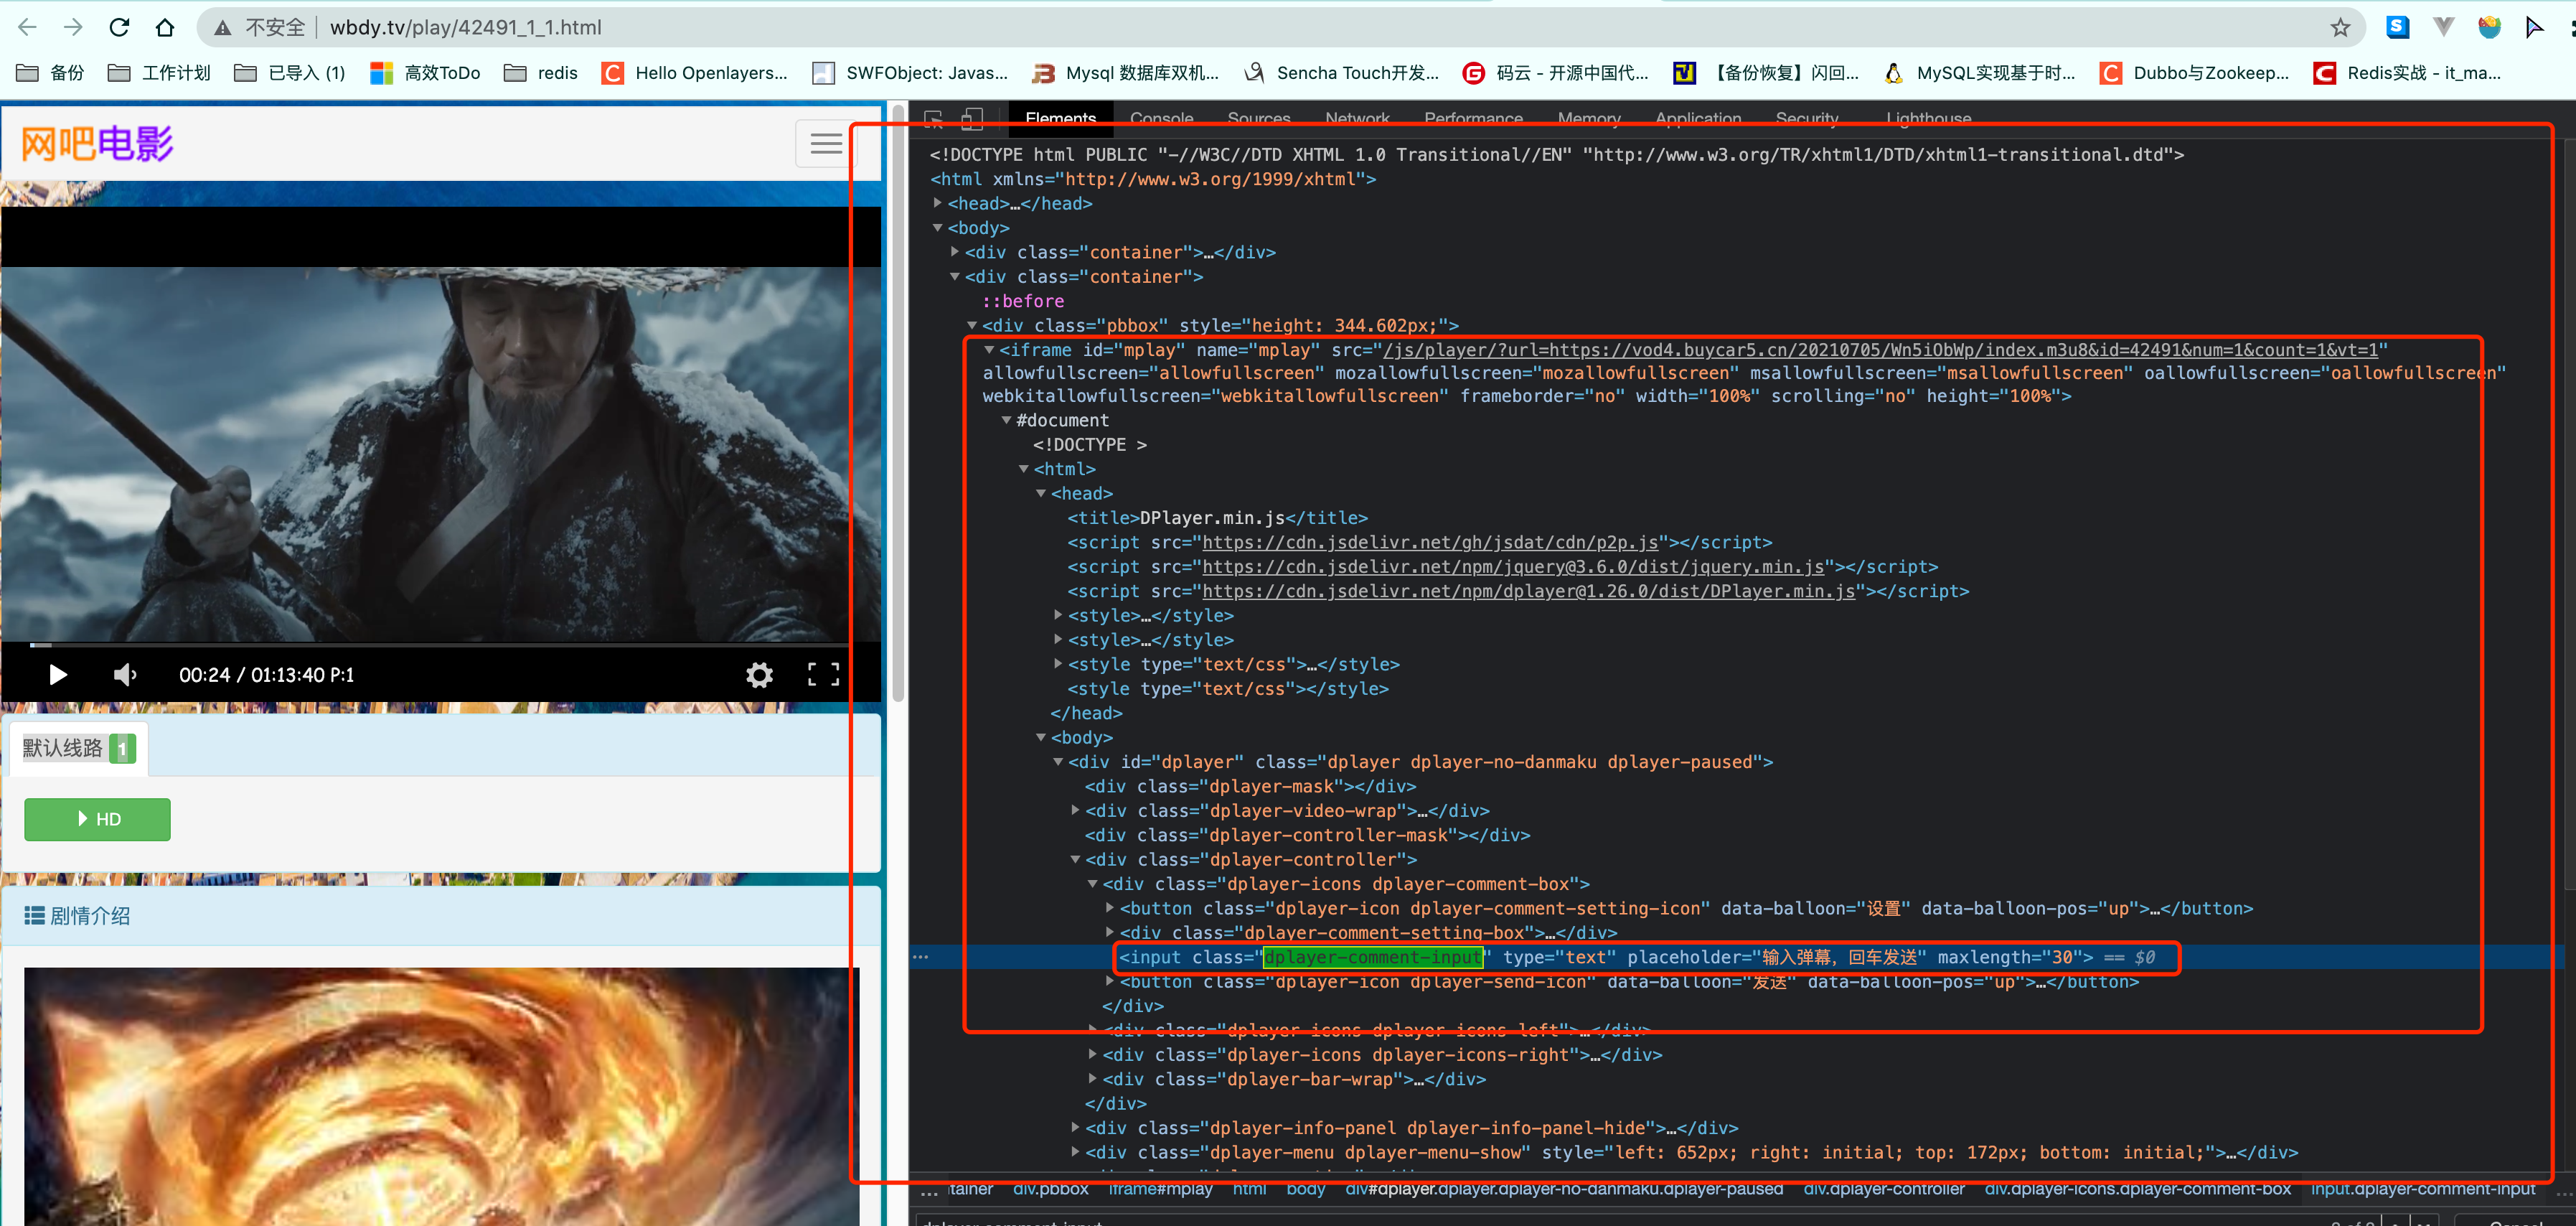Viewport: 2576px width, 1226px height.
Task: Click the video progress bar
Action: [x=440, y=645]
